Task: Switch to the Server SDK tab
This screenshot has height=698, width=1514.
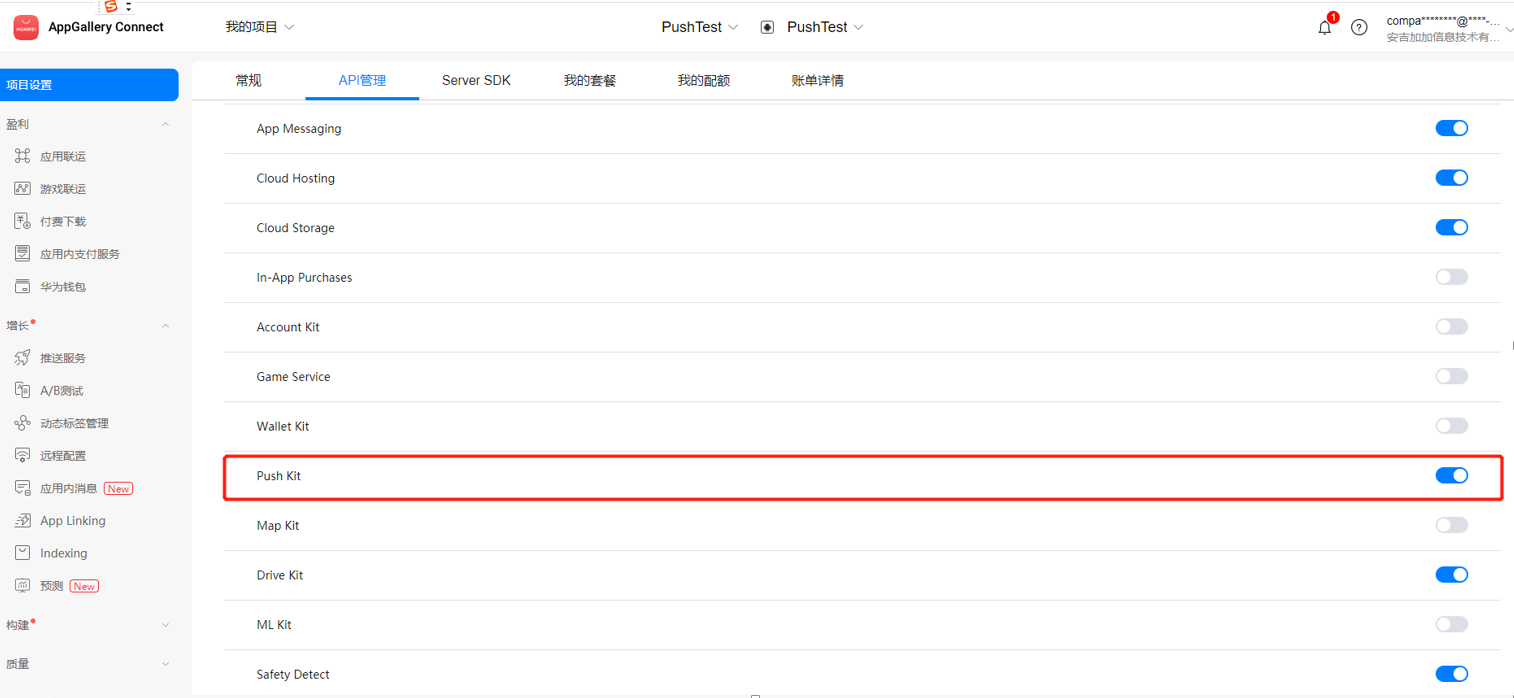Action: (476, 80)
